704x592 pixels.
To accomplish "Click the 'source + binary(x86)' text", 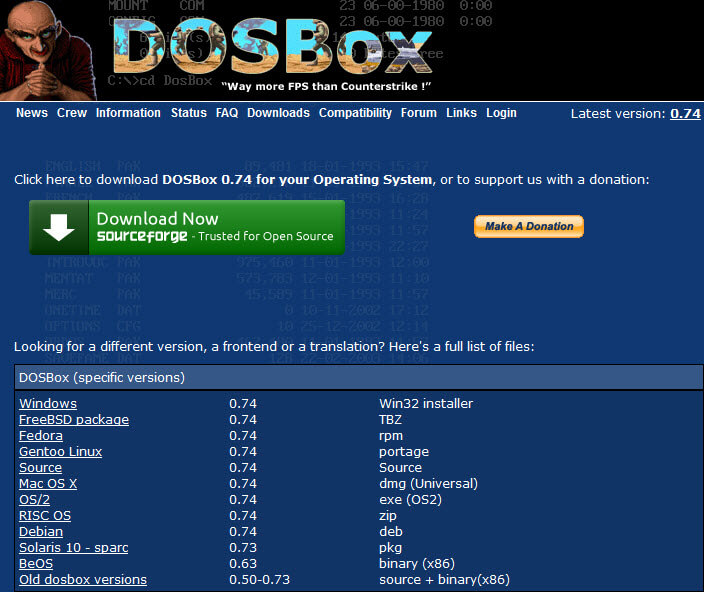I will point(444,580).
